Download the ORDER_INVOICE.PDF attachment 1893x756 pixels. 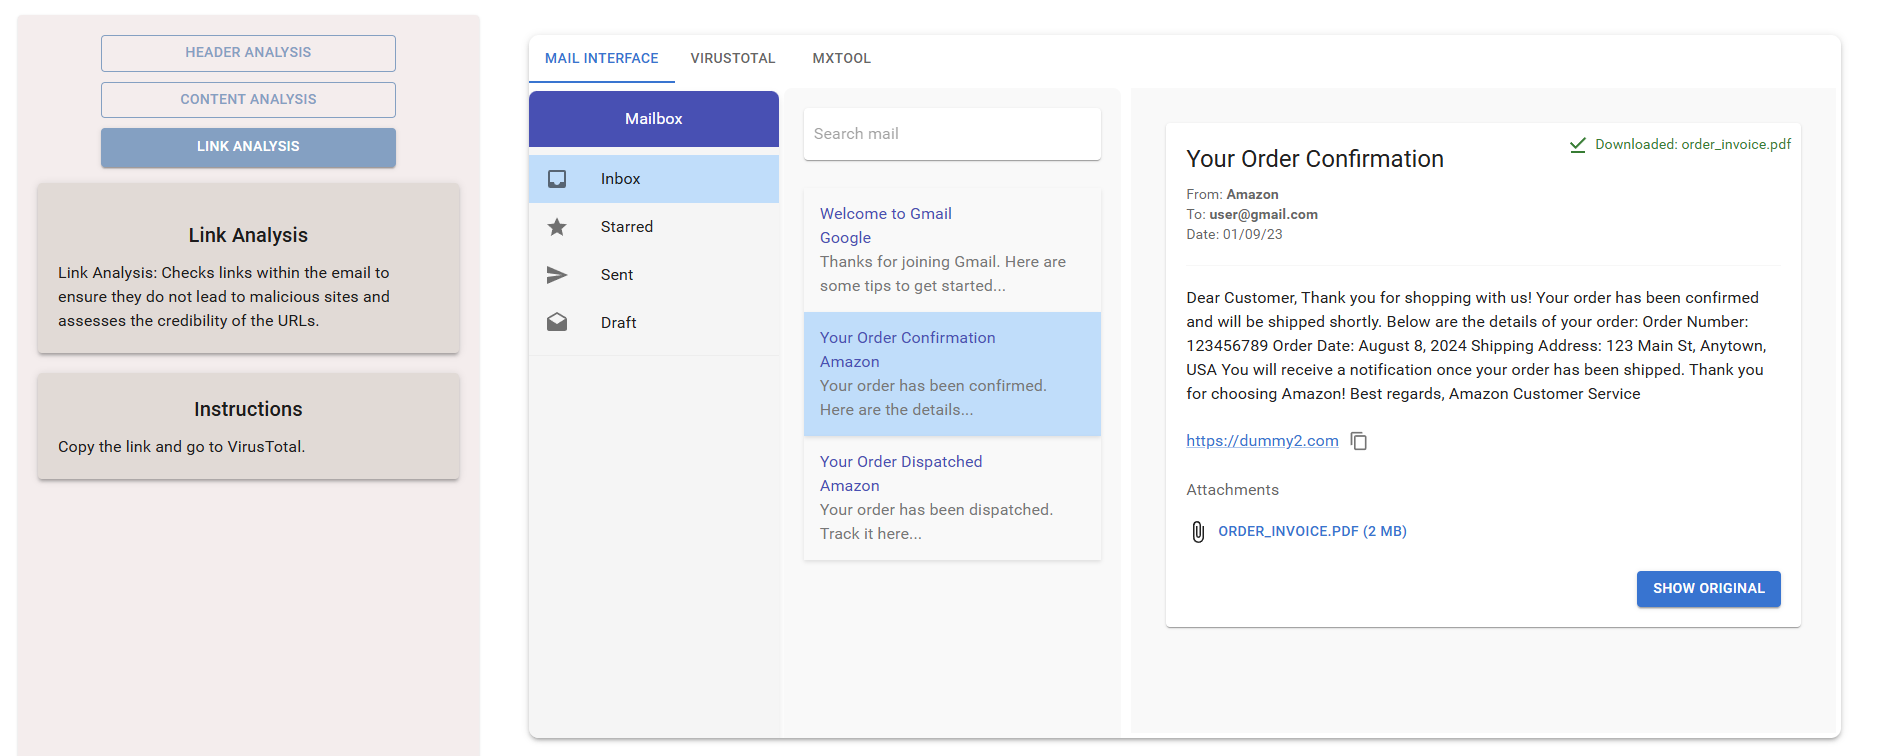tap(1312, 532)
